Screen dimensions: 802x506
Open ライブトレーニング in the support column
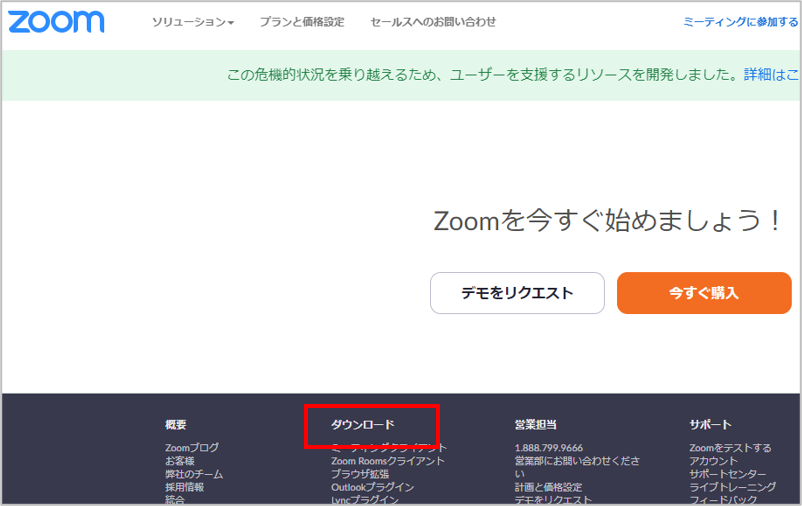[x=732, y=487]
